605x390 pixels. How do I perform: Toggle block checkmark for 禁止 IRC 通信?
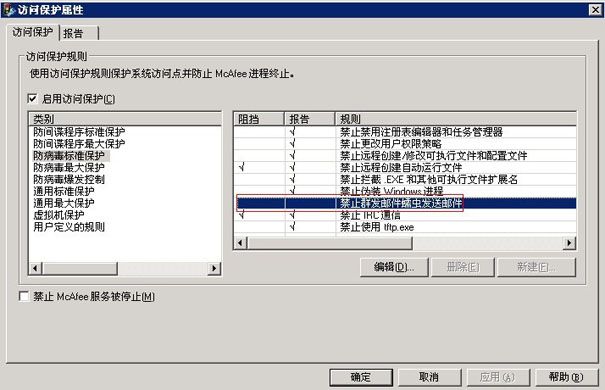click(x=242, y=215)
